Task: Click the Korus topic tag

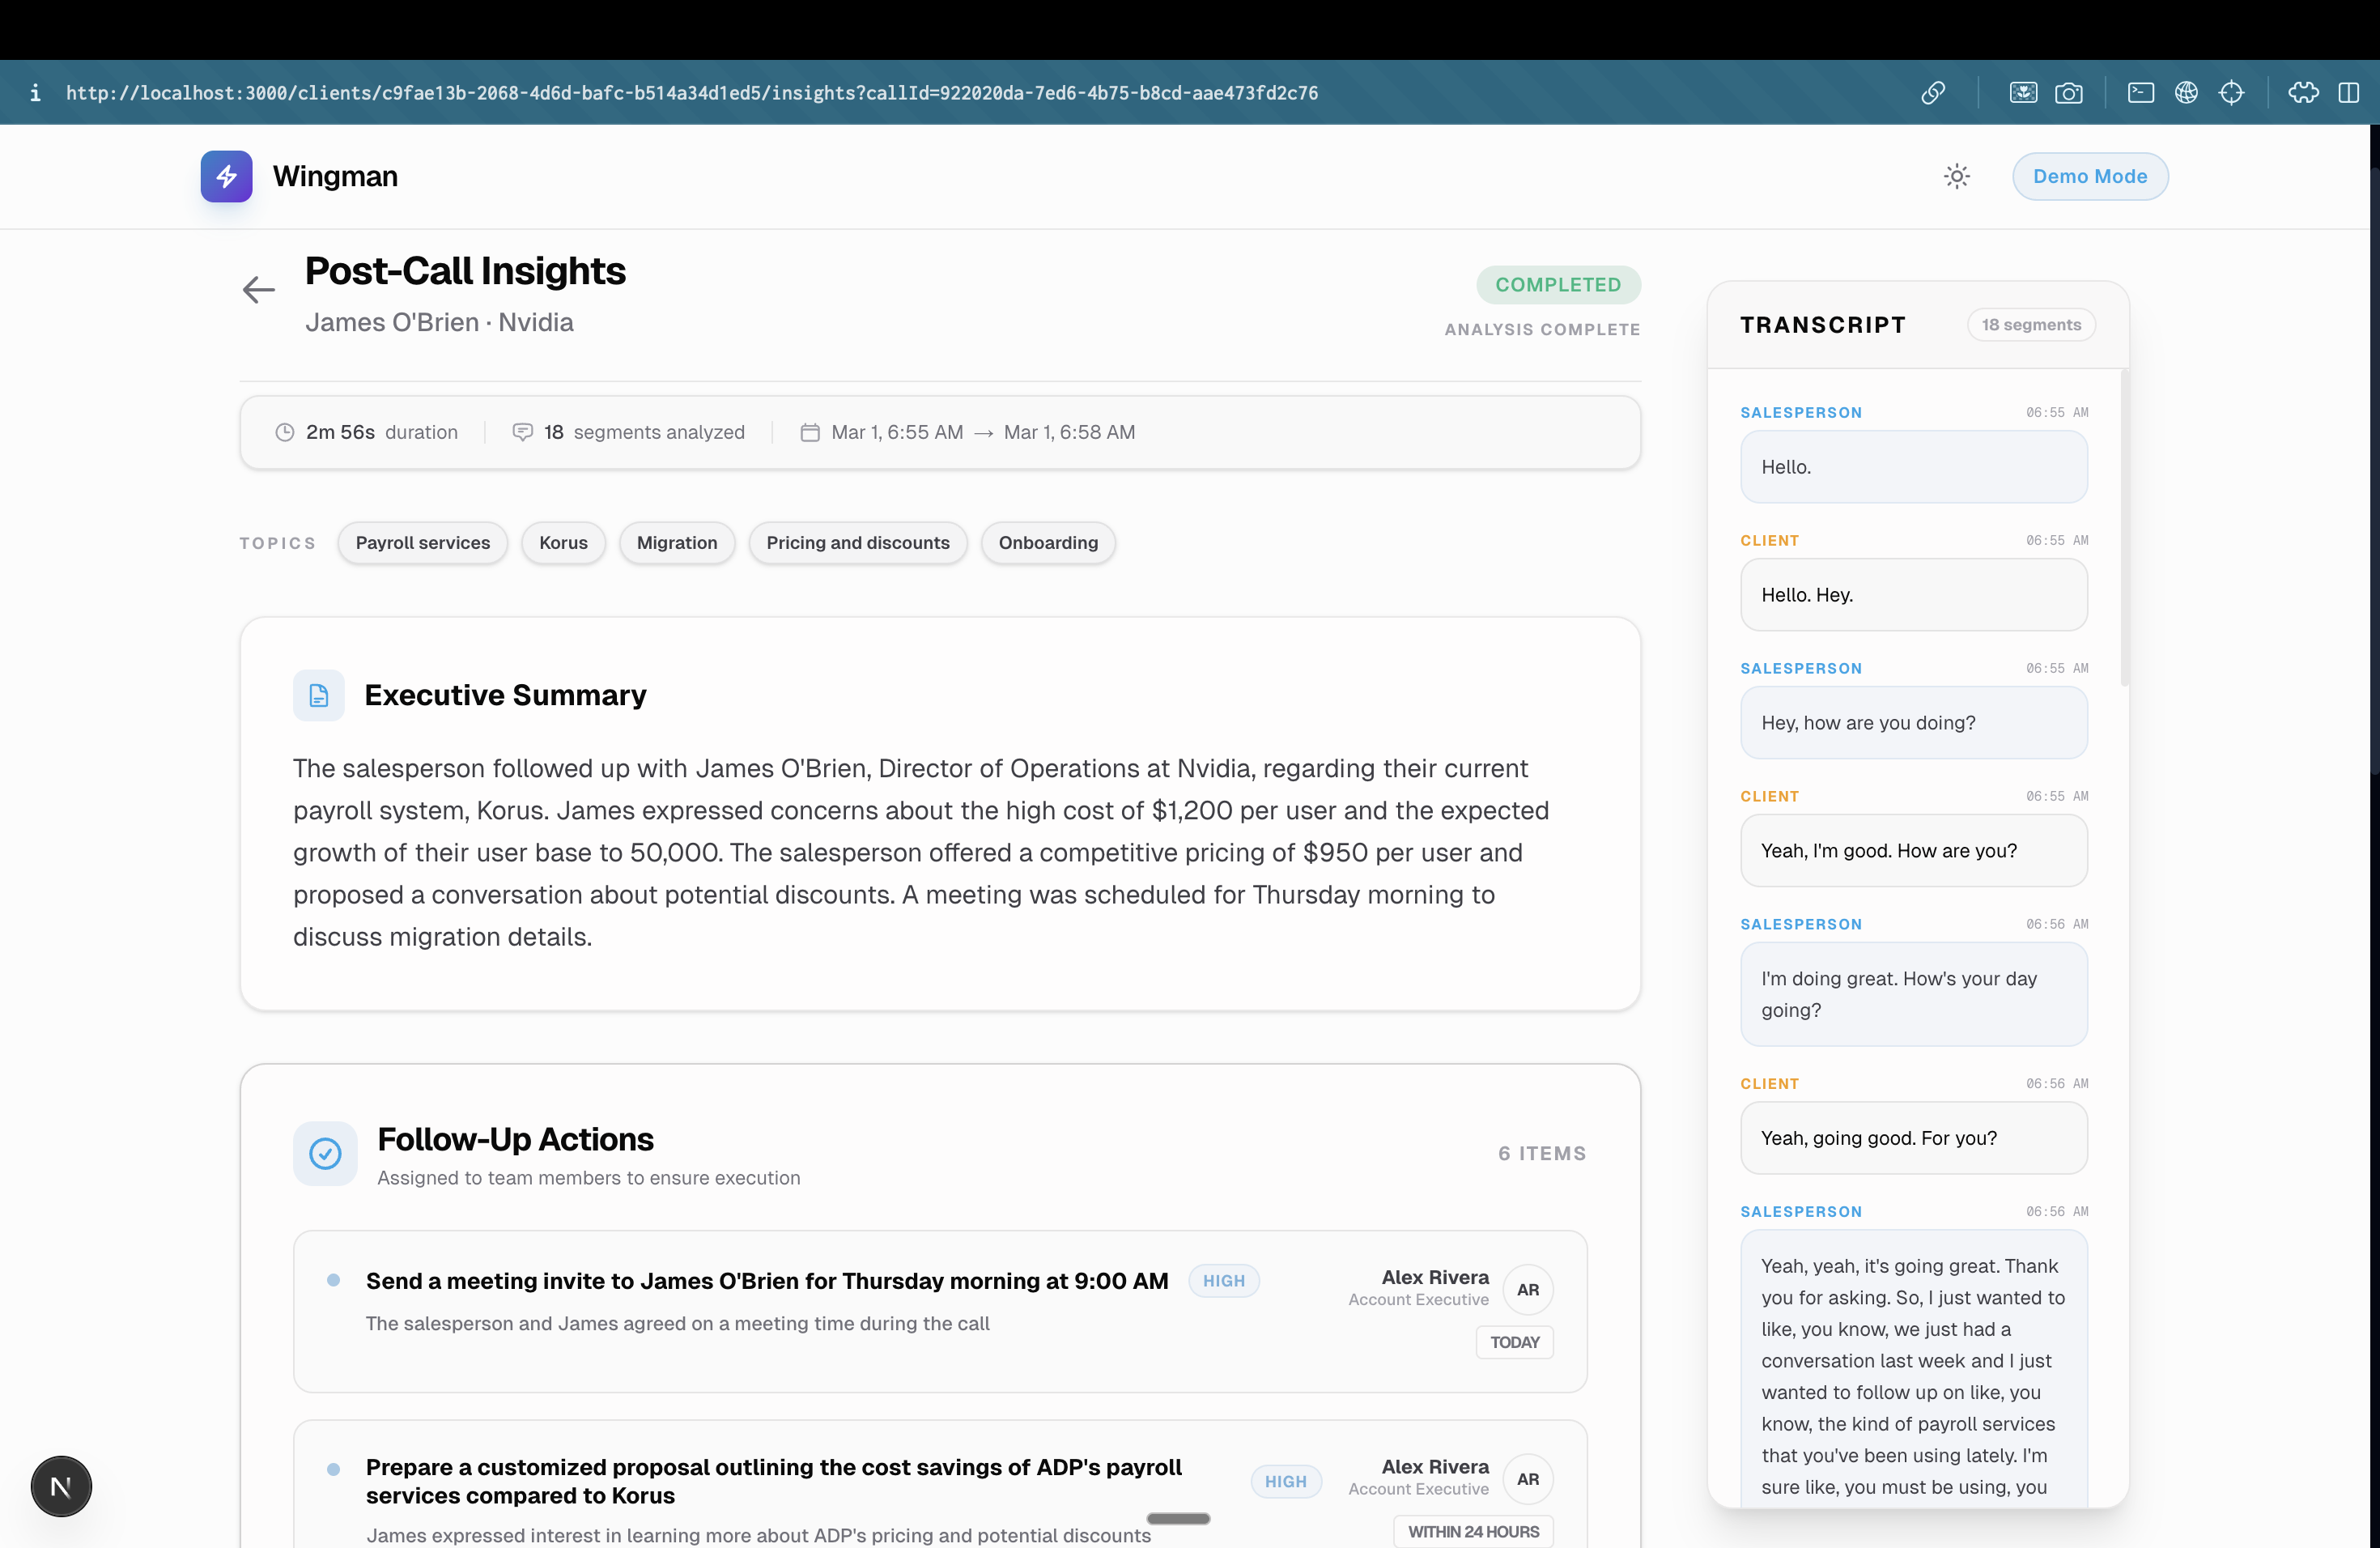Action: [x=563, y=543]
